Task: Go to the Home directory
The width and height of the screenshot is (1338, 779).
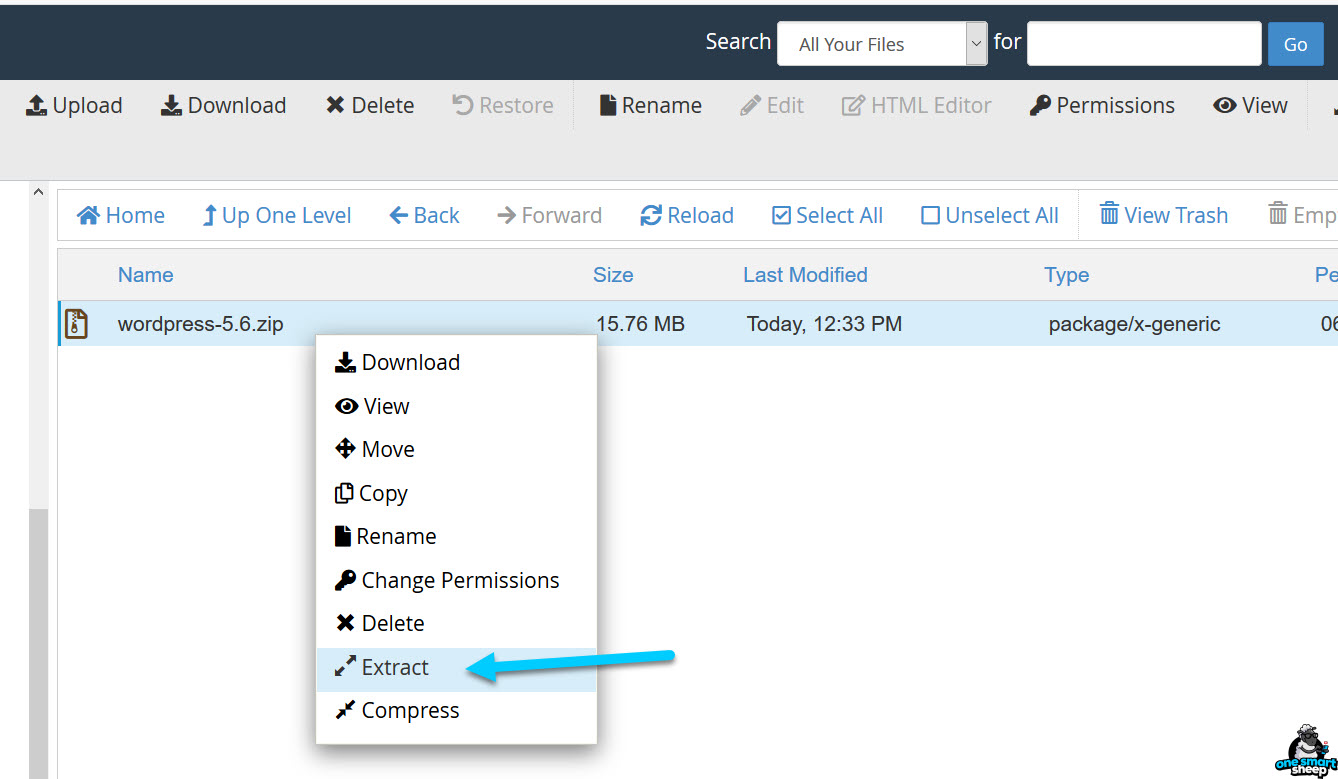Action: tap(121, 215)
